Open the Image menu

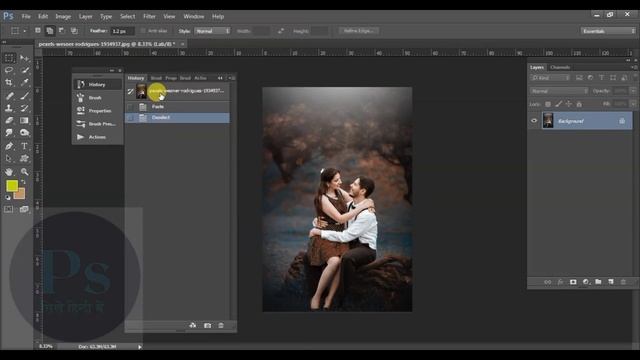(x=63, y=16)
